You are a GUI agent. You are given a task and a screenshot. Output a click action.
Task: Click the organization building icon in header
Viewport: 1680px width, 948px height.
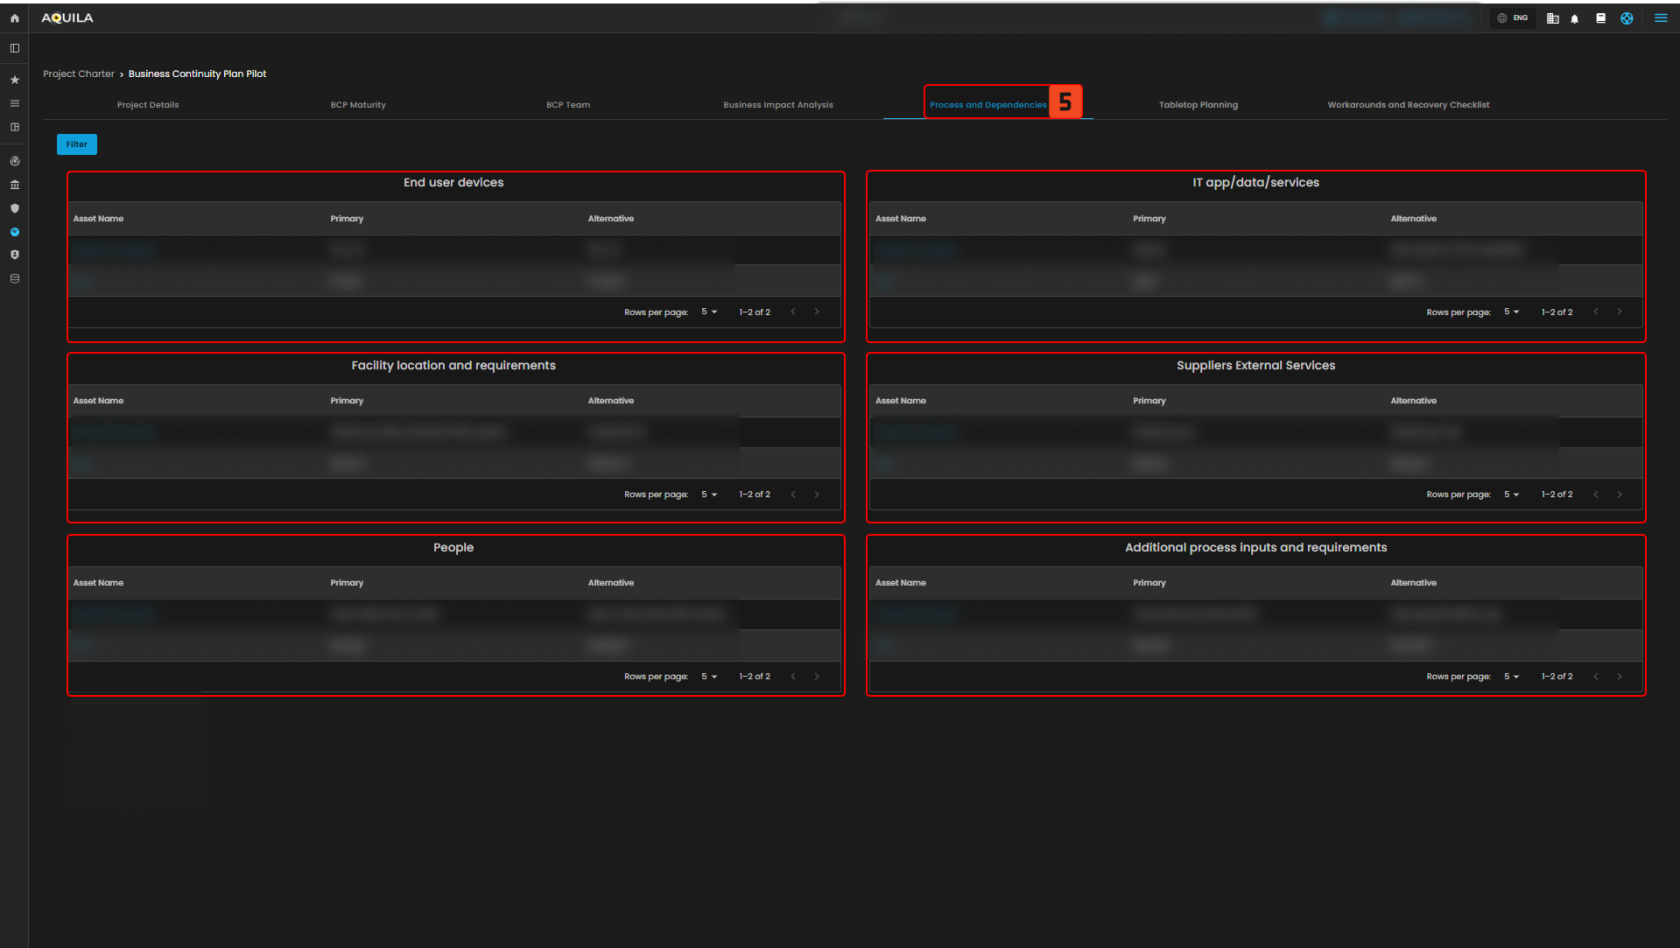coord(1552,18)
